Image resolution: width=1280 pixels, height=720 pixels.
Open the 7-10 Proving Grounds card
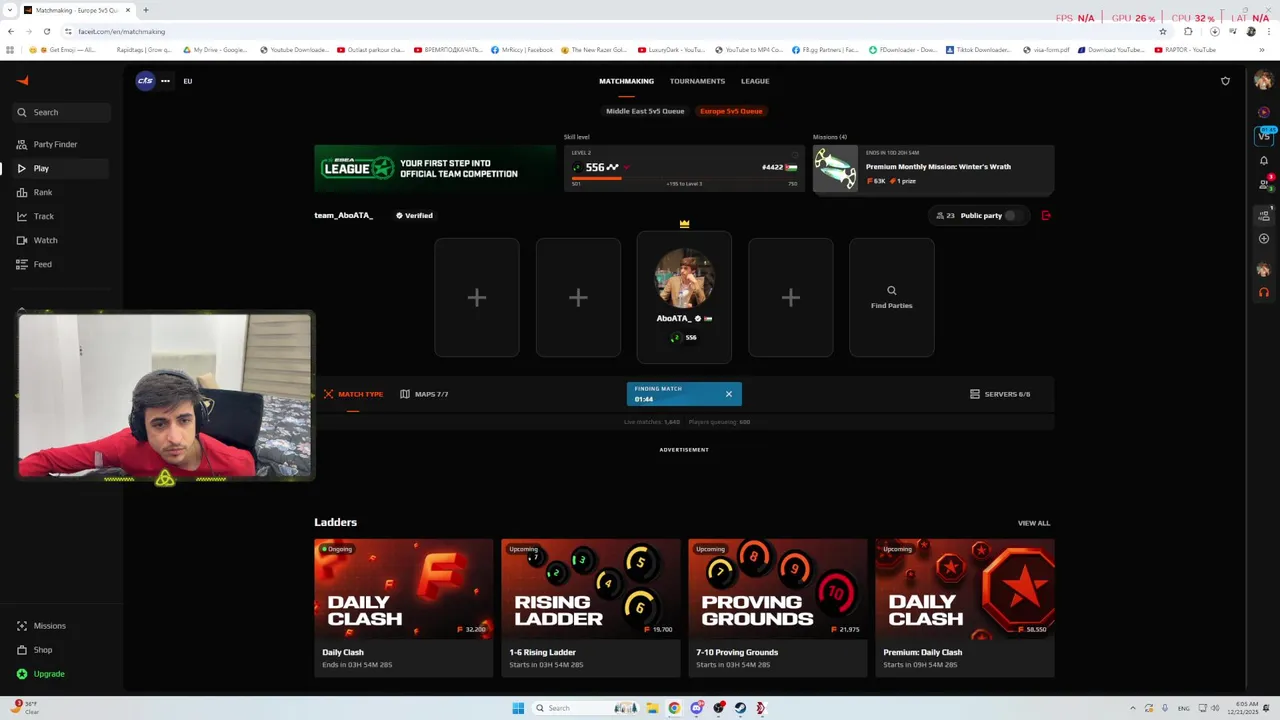(777, 608)
